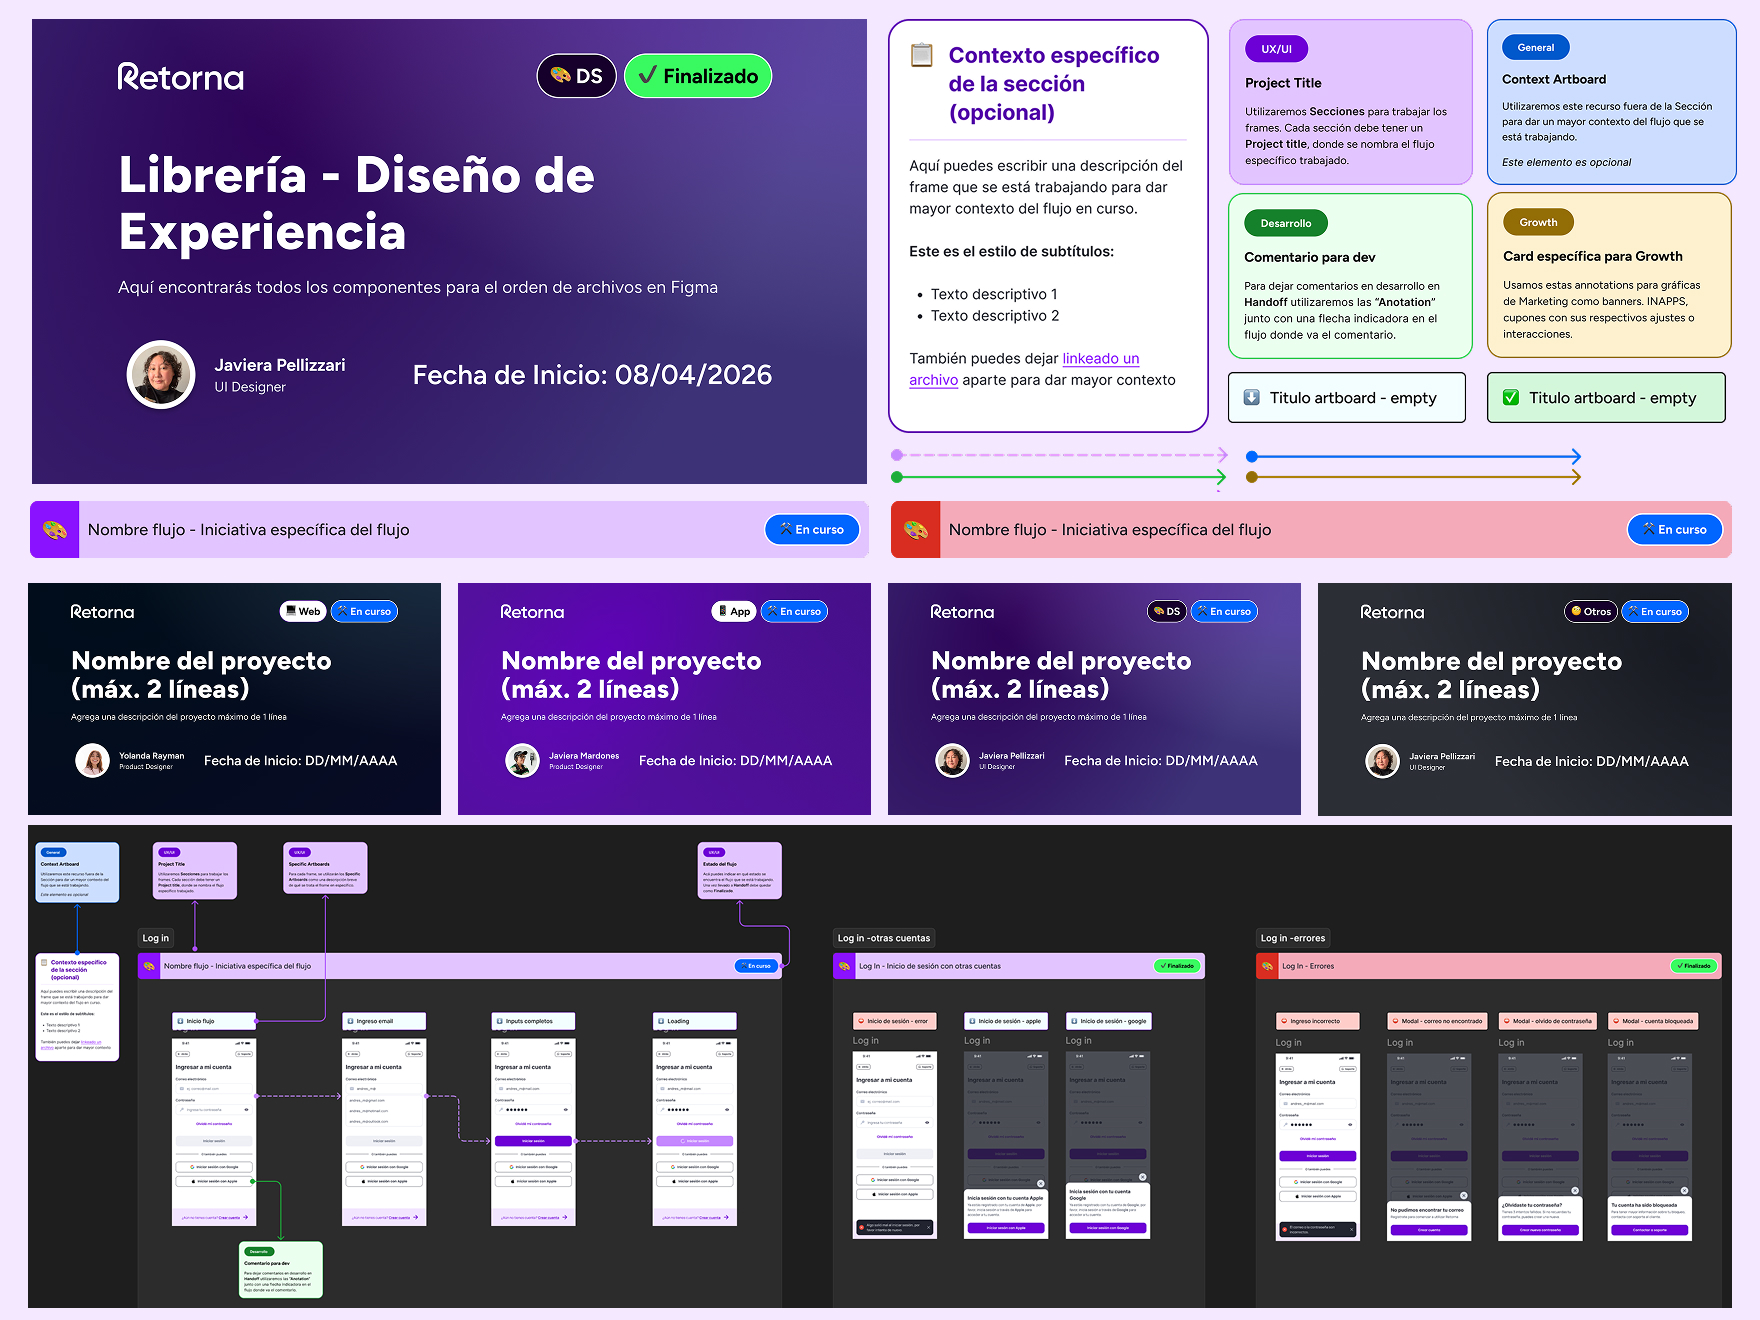Screen dimensions: 1760x1320
Task: Click the 'Texto descriptivo 2' bullet in large card
Action: tap(995, 316)
